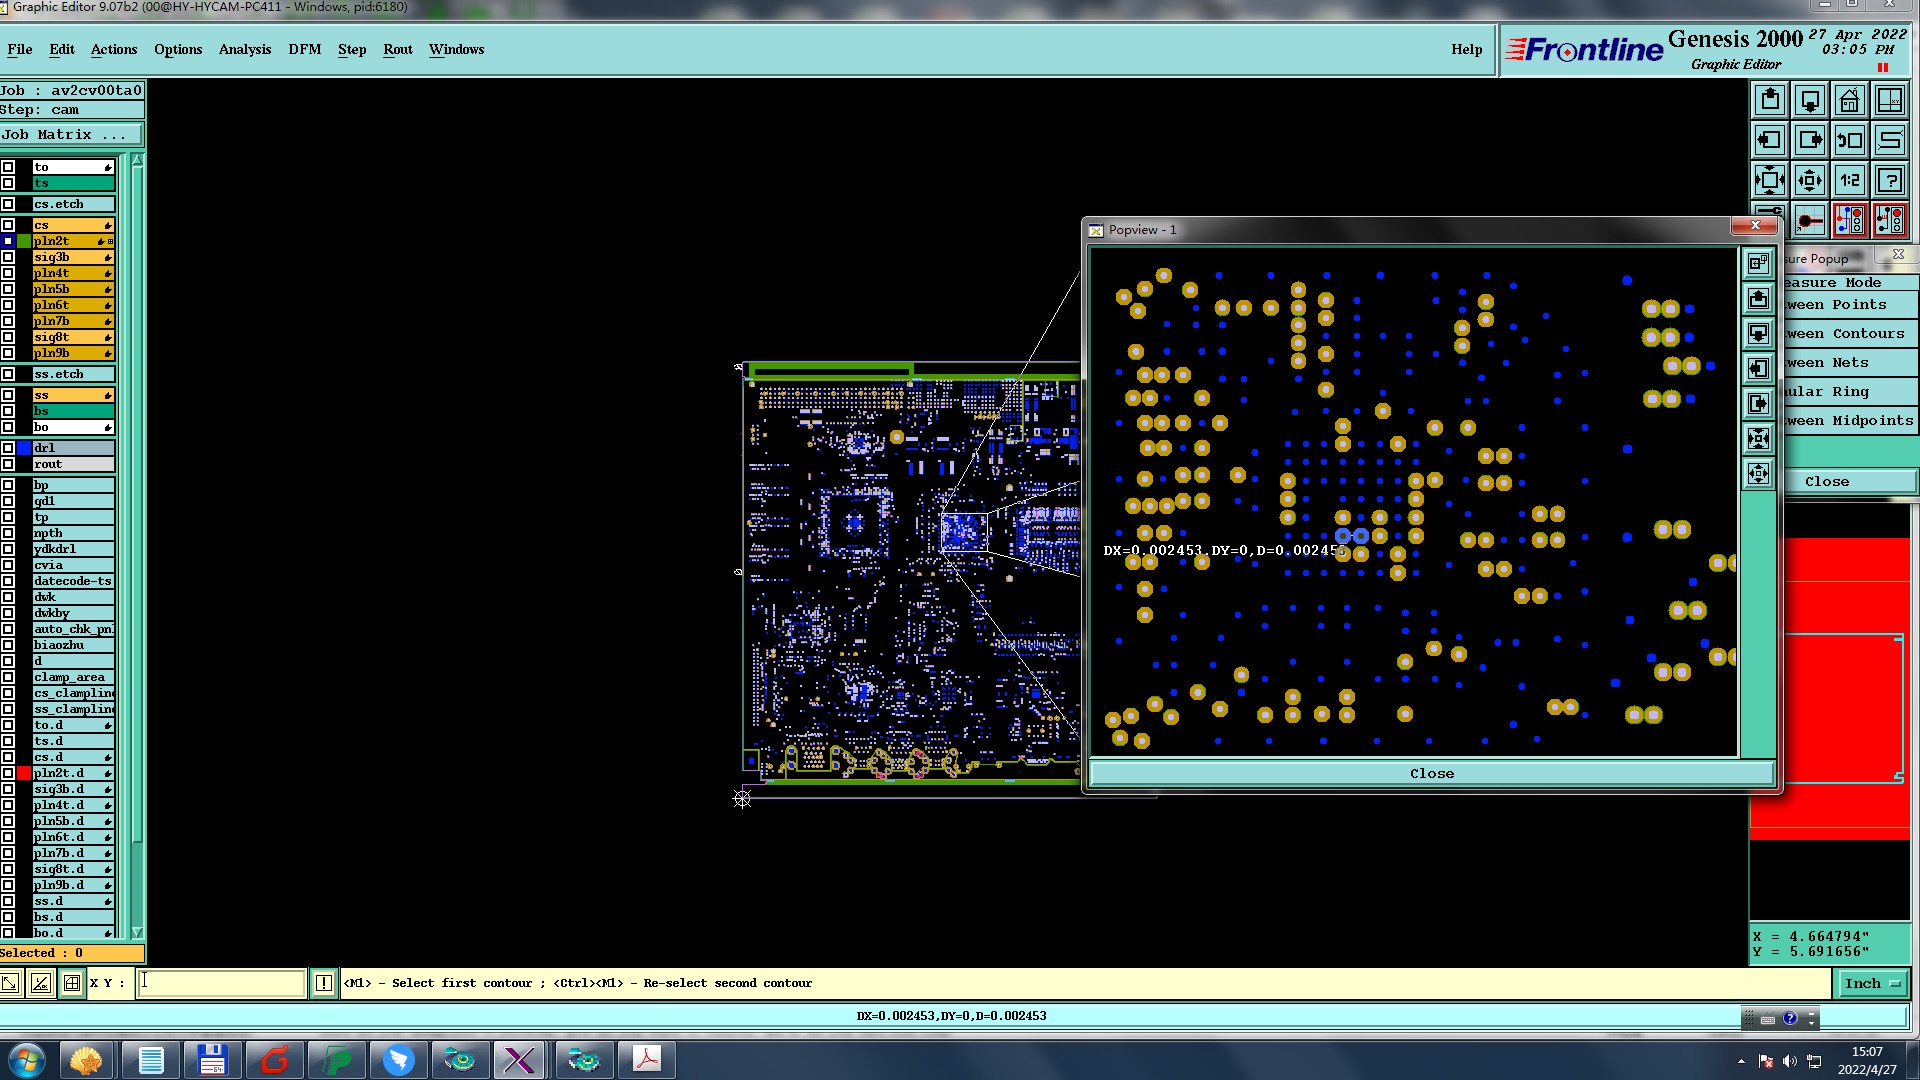Click the zoom 1:2 icon
The width and height of the screenshot is (1920, 1080).
(1849, 181)
